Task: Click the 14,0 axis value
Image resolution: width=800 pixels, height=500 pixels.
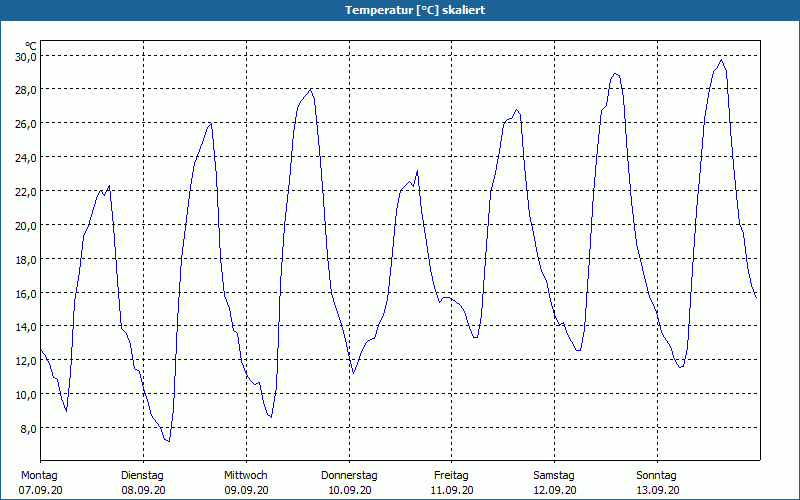Action: pos(26,327)
